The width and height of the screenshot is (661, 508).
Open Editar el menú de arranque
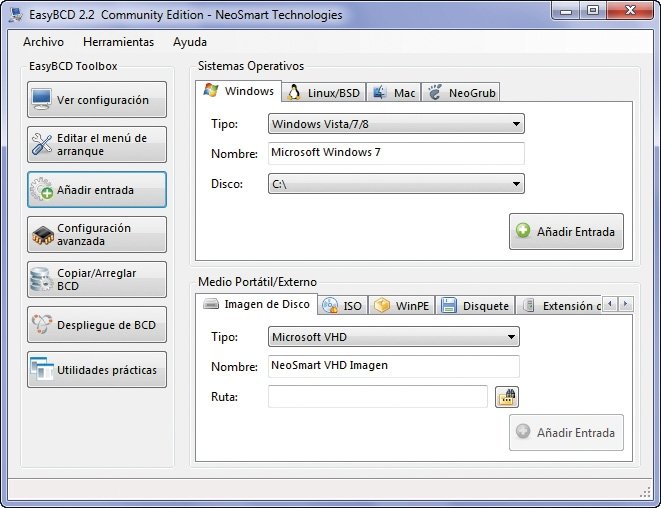tap(97, 145)
